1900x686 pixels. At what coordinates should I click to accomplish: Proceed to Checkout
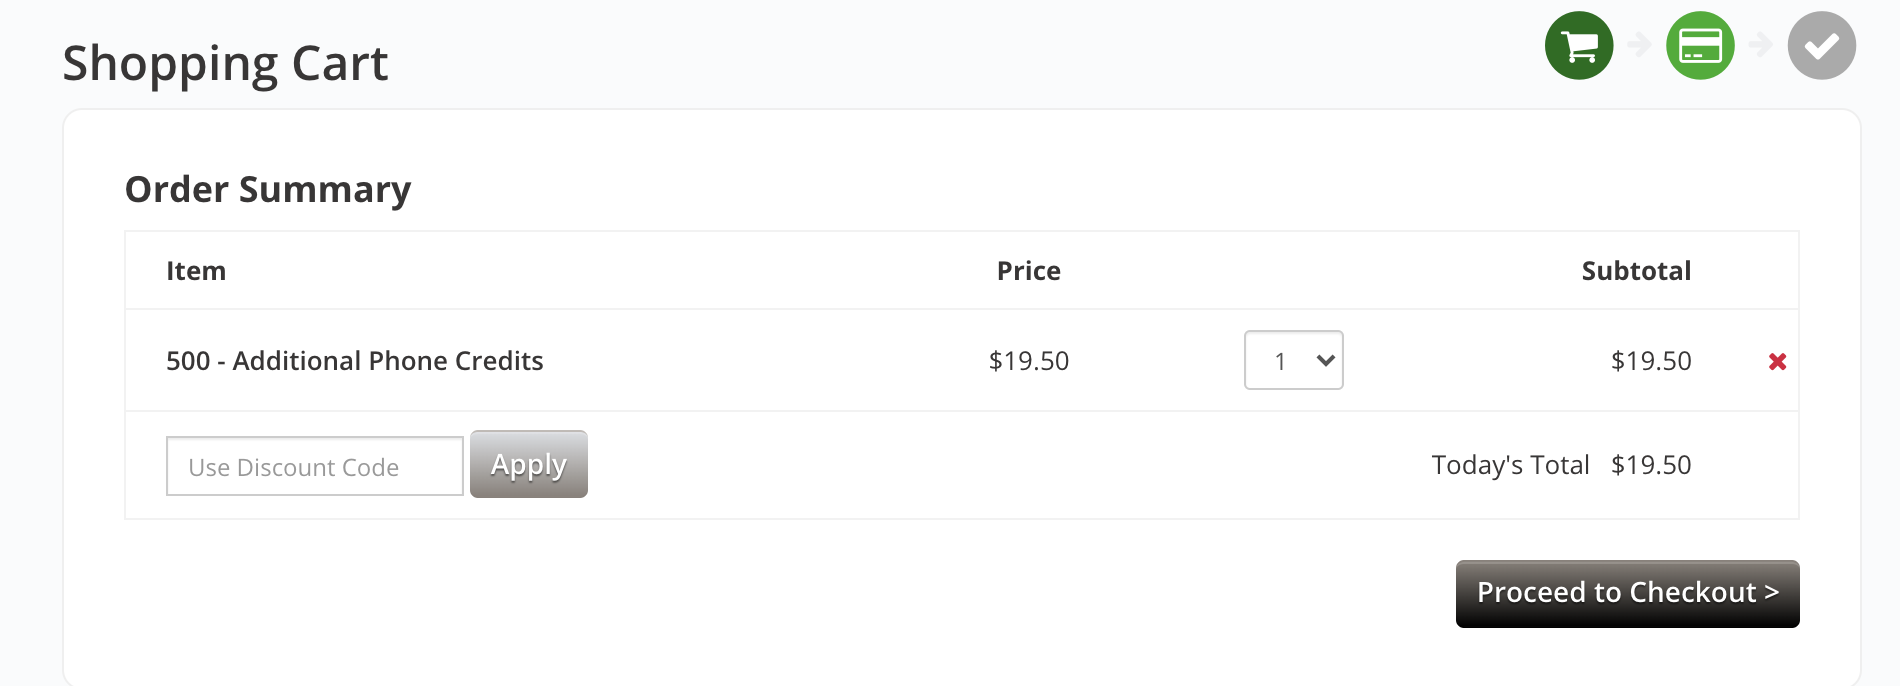(x=1627, y=594)
